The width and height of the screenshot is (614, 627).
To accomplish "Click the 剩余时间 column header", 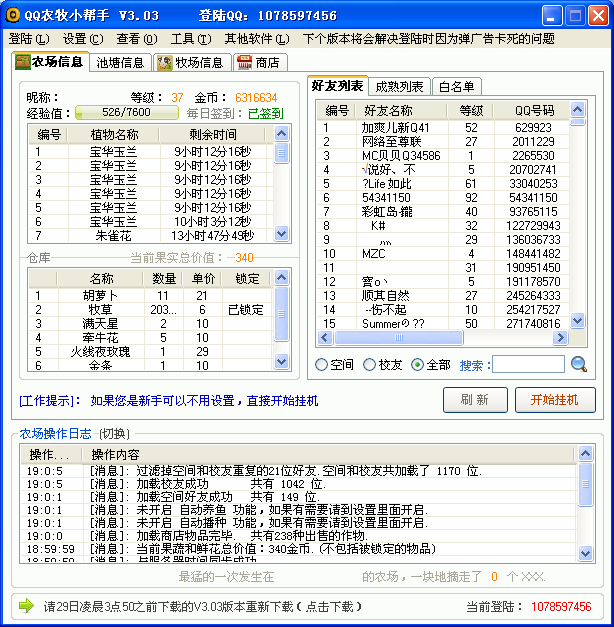I will (213, 135).
